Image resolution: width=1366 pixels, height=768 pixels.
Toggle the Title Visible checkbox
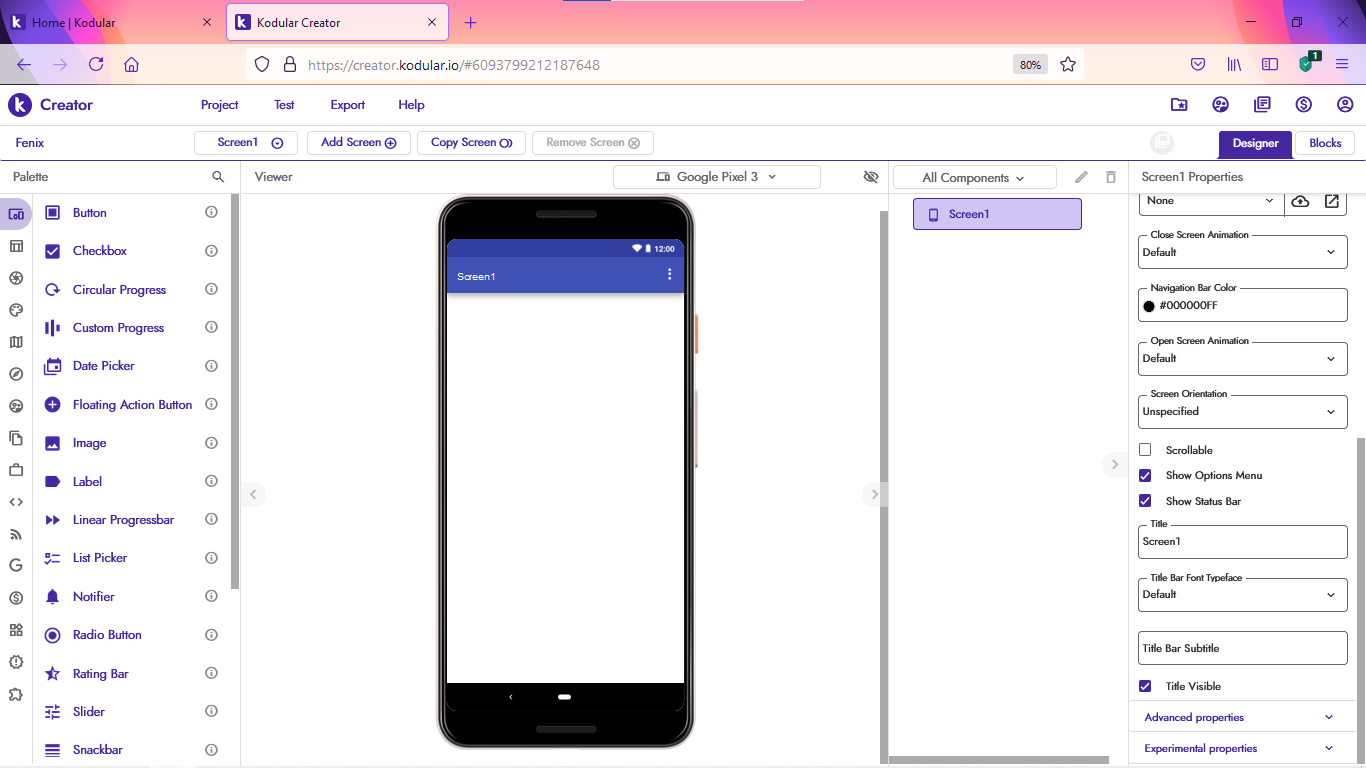[x=1146, y=686]
